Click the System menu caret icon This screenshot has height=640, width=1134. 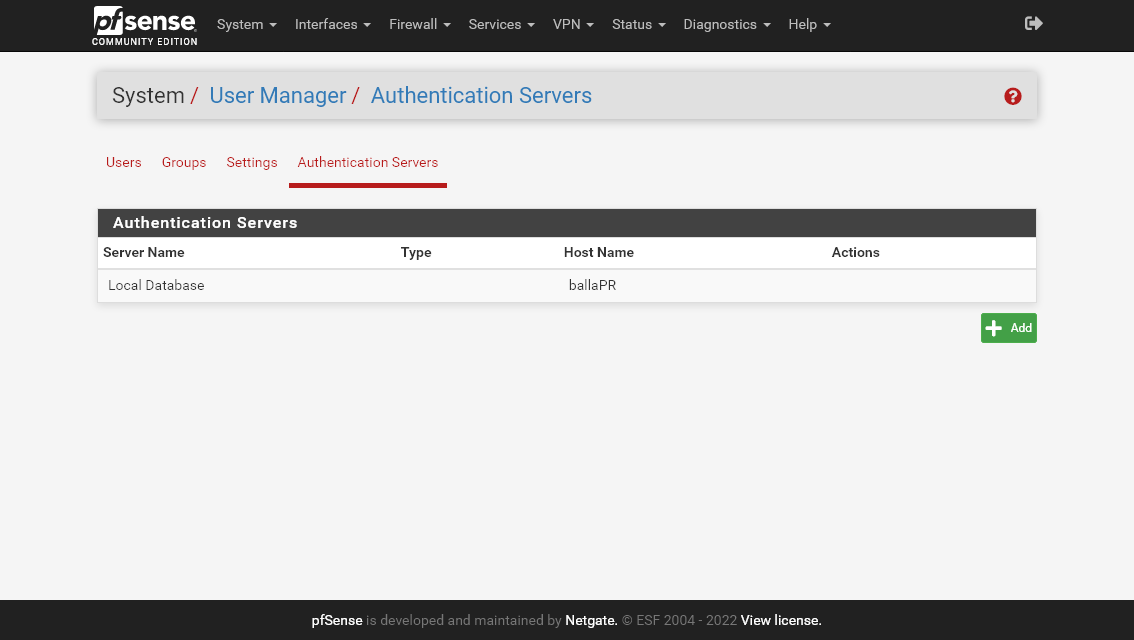tap(272, 24)
